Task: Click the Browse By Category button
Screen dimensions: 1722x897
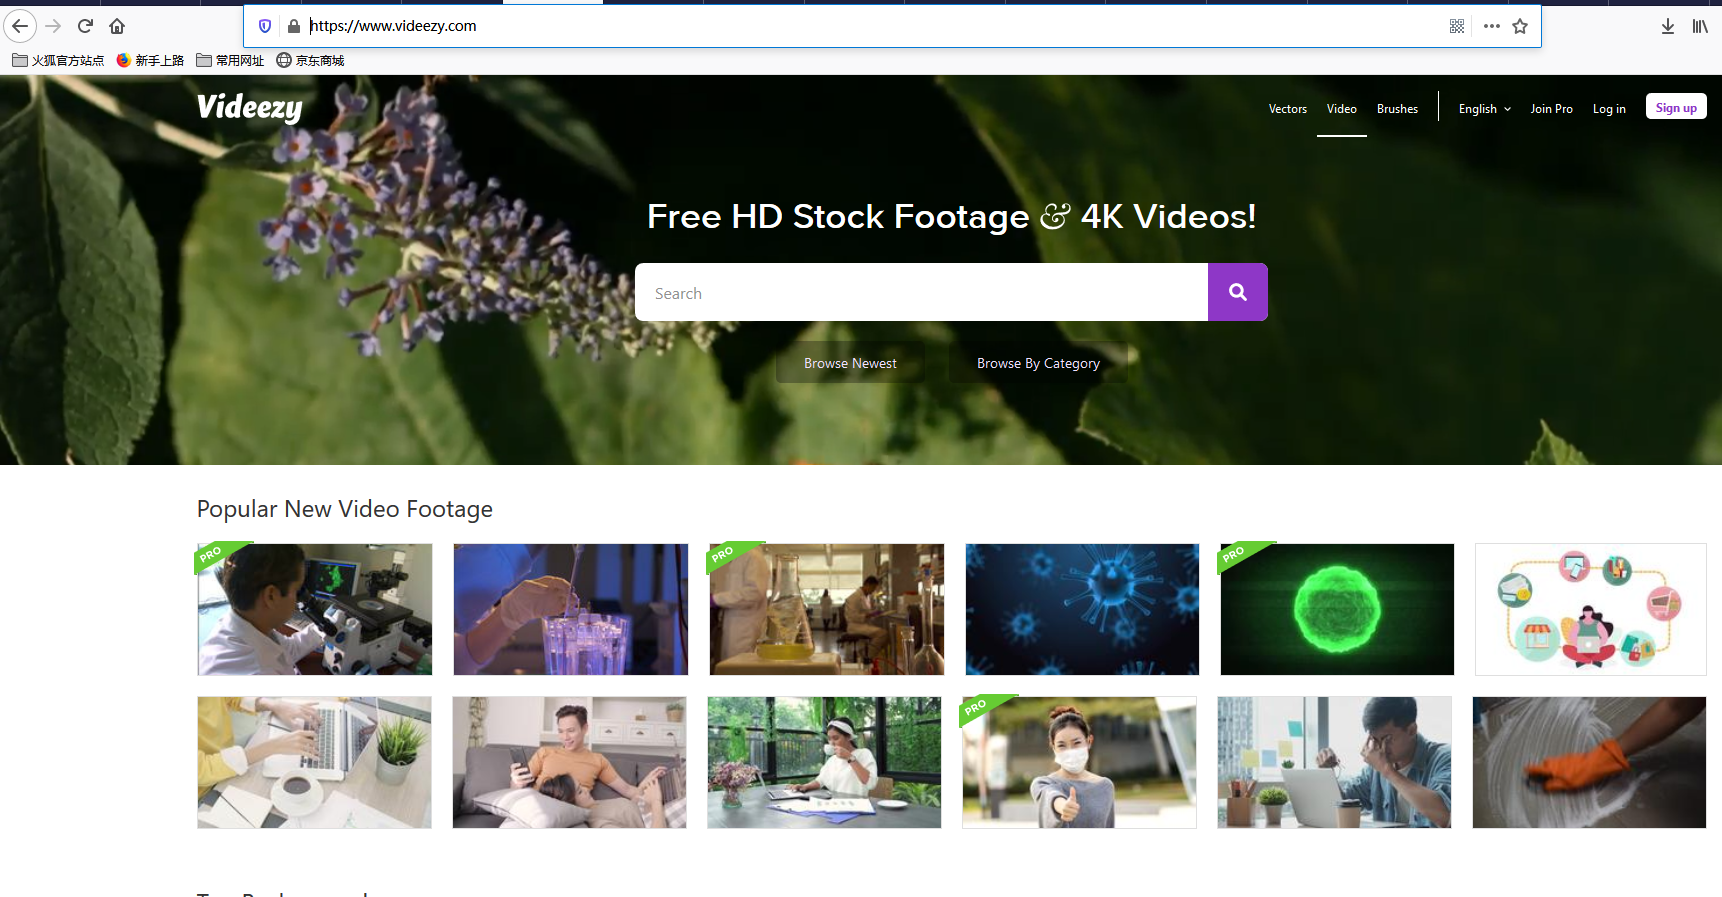Action: click(x=1038, y=363)
